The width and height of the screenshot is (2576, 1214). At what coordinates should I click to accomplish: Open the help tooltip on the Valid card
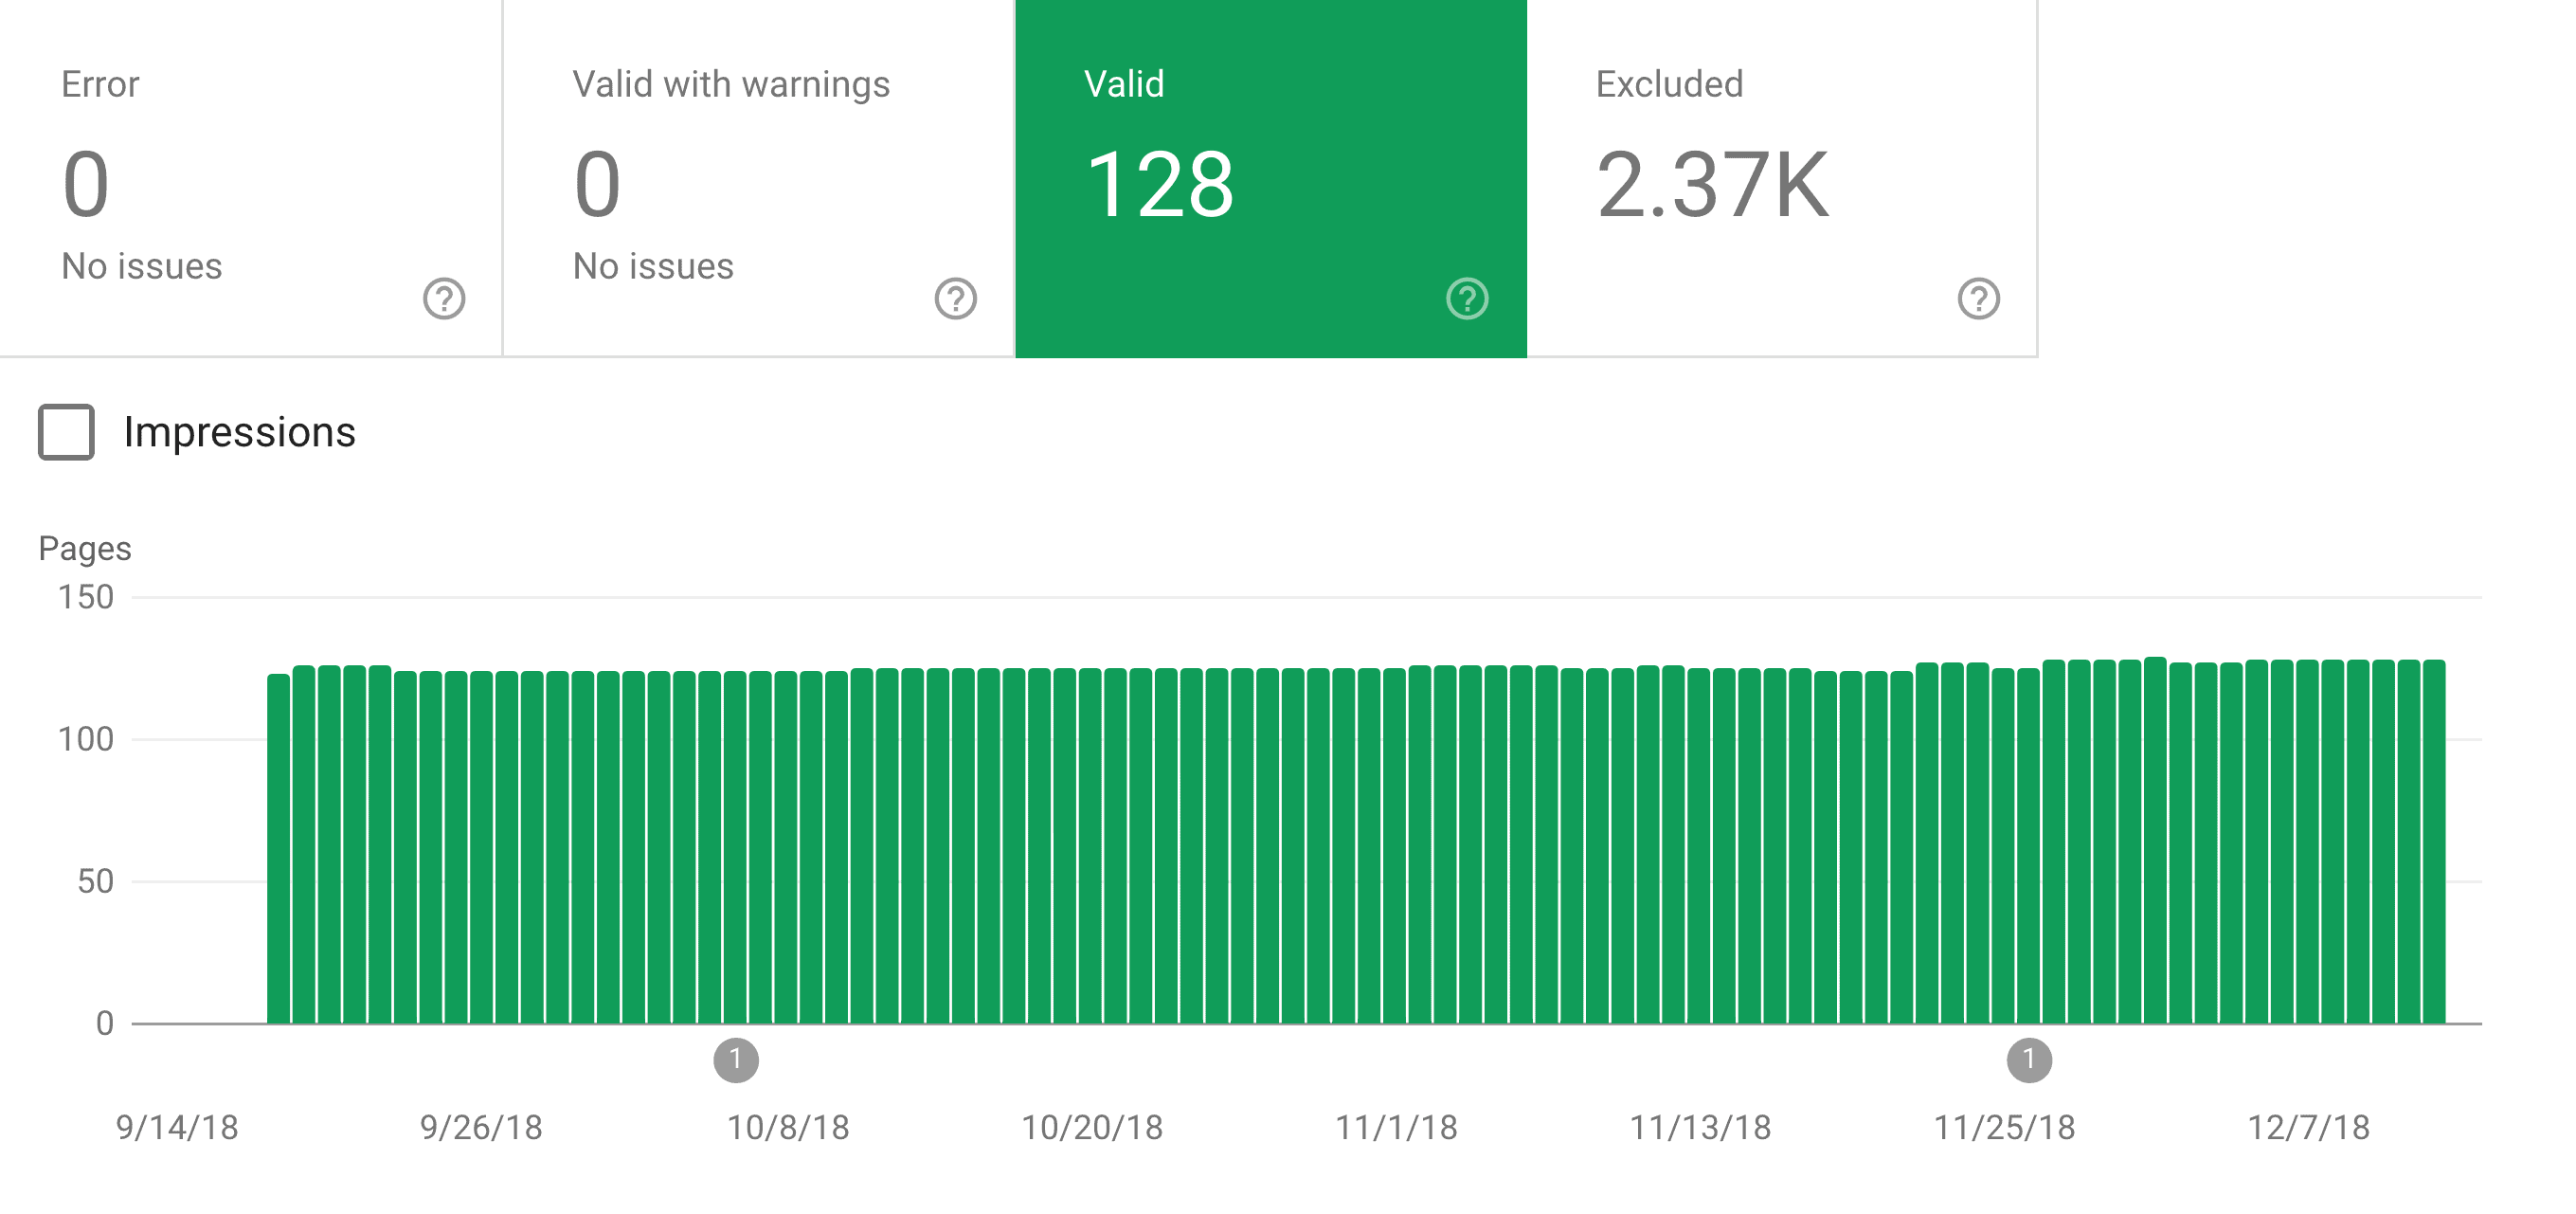point(1468,298)
